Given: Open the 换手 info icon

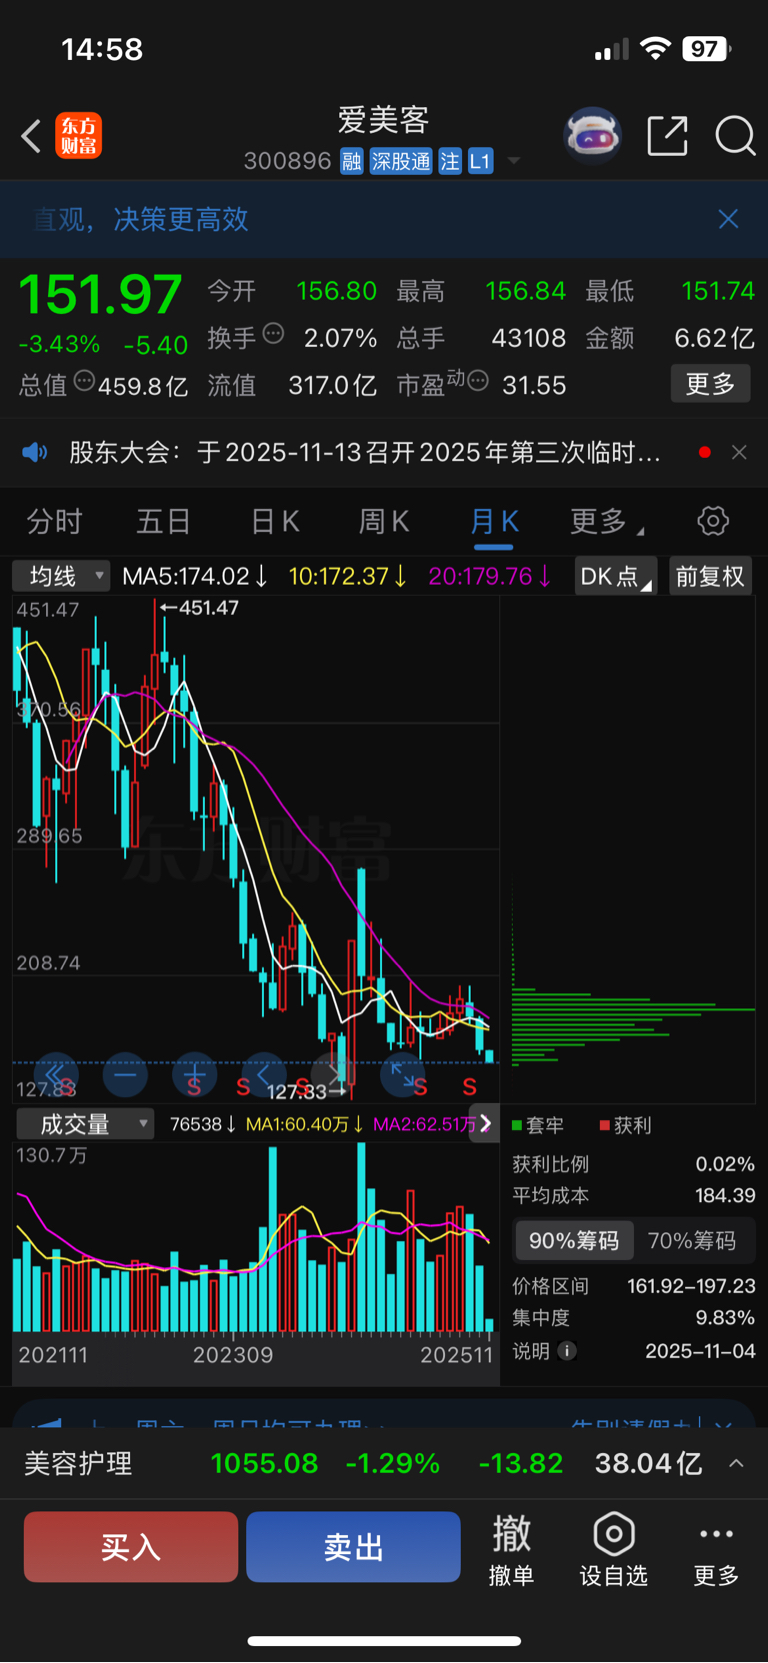Looking at the screenshot, I should click(273, 334).
